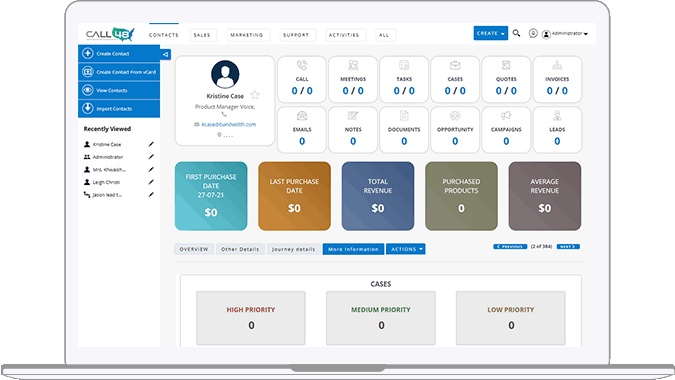Open the ALL menu

384,35
